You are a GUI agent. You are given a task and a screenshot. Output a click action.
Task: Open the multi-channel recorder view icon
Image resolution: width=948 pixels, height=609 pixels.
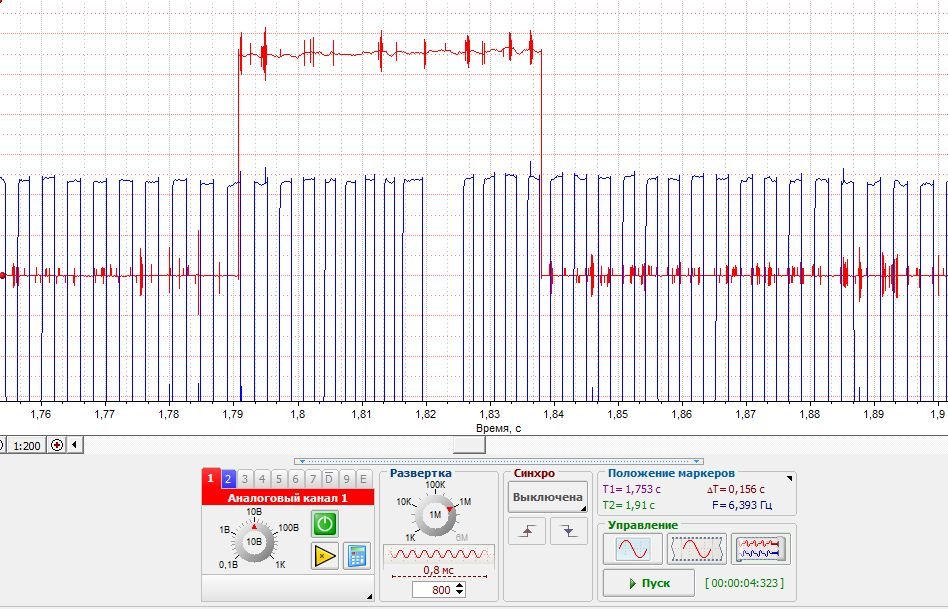pyautogui.click(x=760, y=548)
